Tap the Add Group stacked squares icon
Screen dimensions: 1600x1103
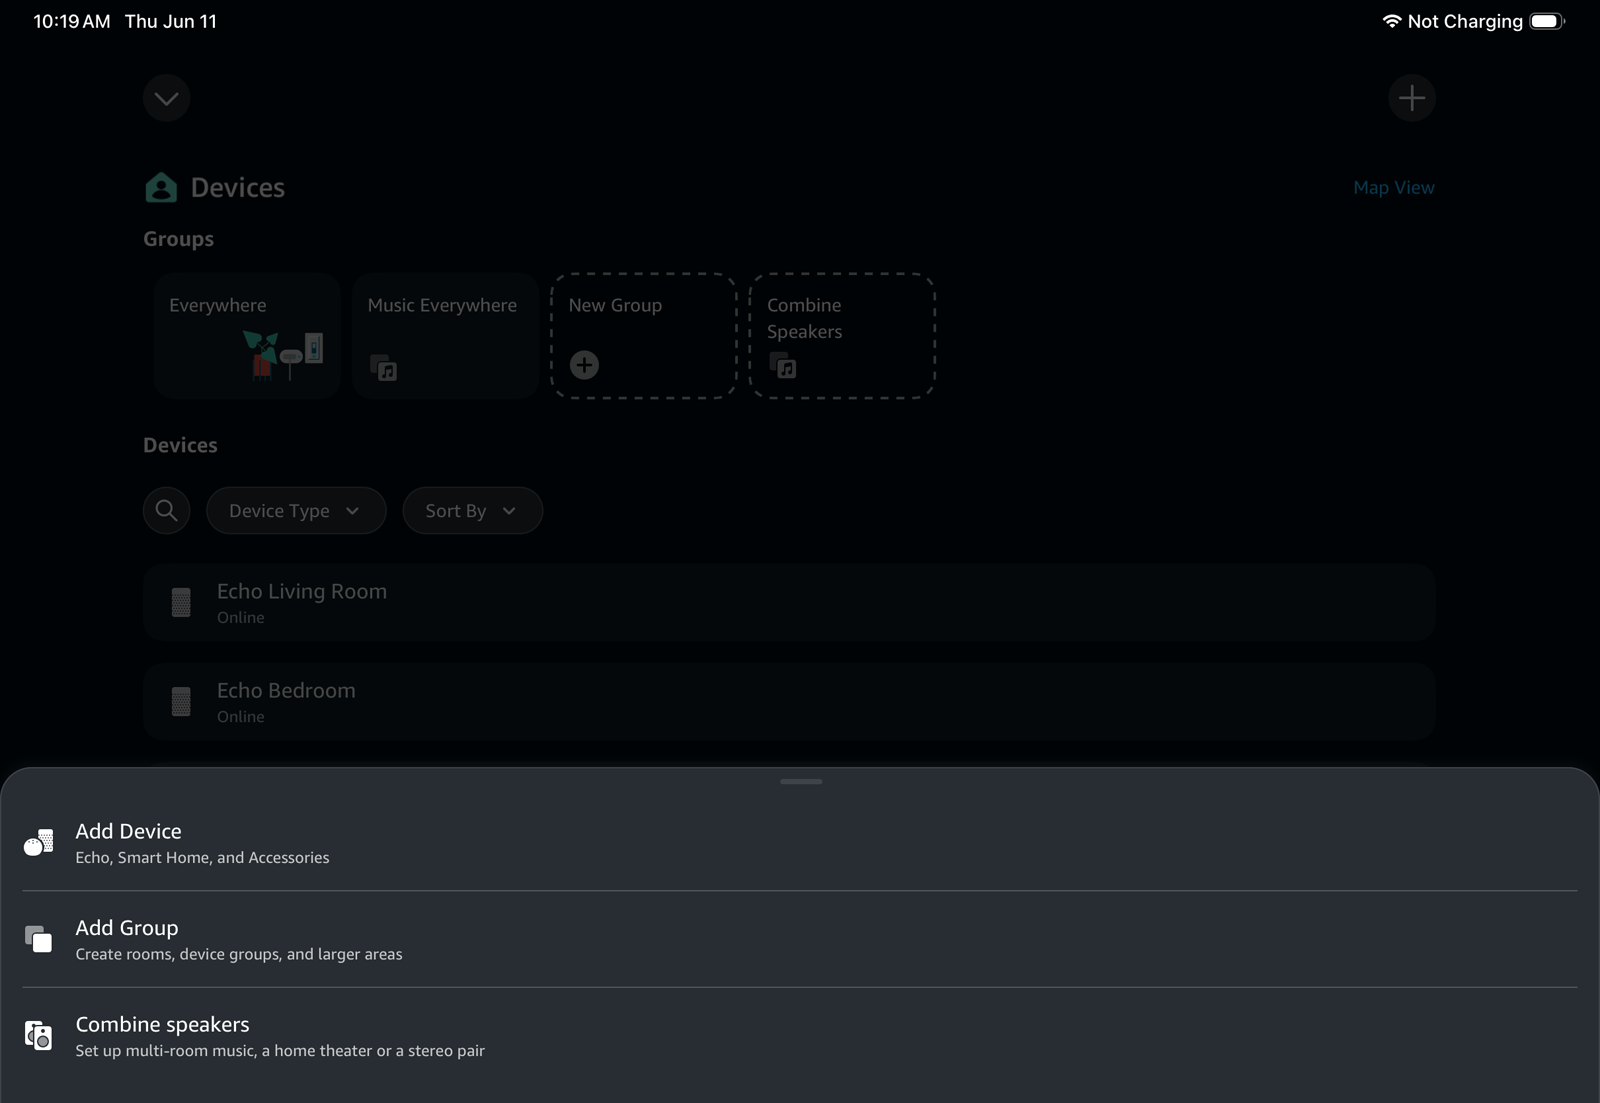39,939
